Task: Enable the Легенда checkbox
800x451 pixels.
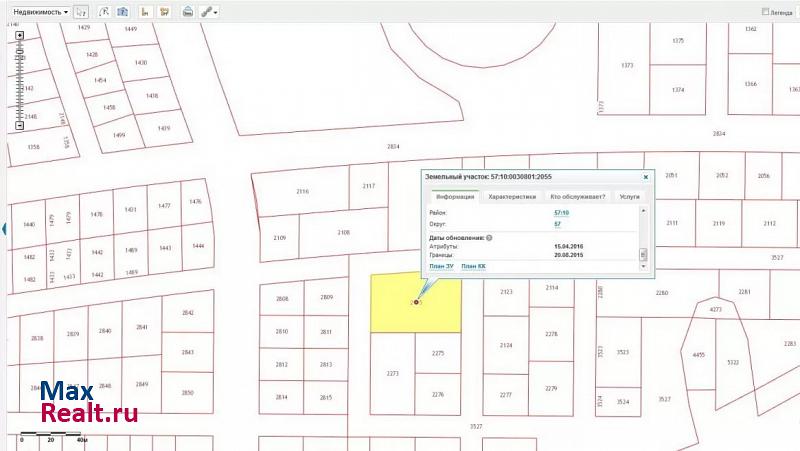Action: point(765,13)
